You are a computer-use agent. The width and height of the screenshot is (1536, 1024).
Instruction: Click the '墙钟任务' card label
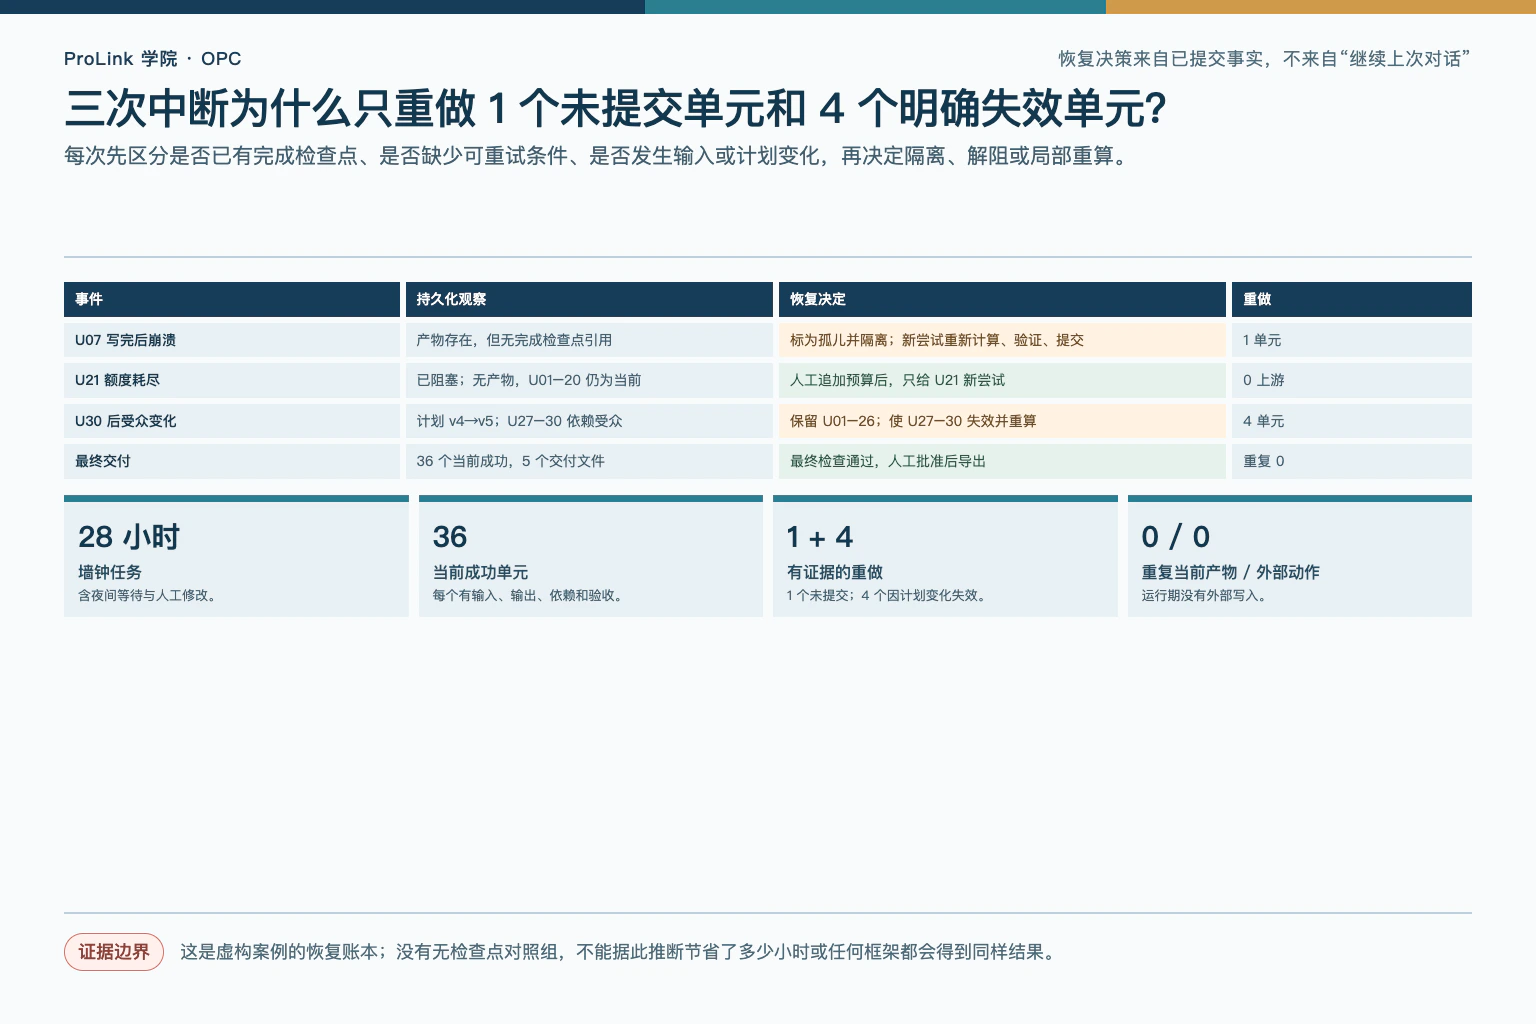tap(110, 572)
